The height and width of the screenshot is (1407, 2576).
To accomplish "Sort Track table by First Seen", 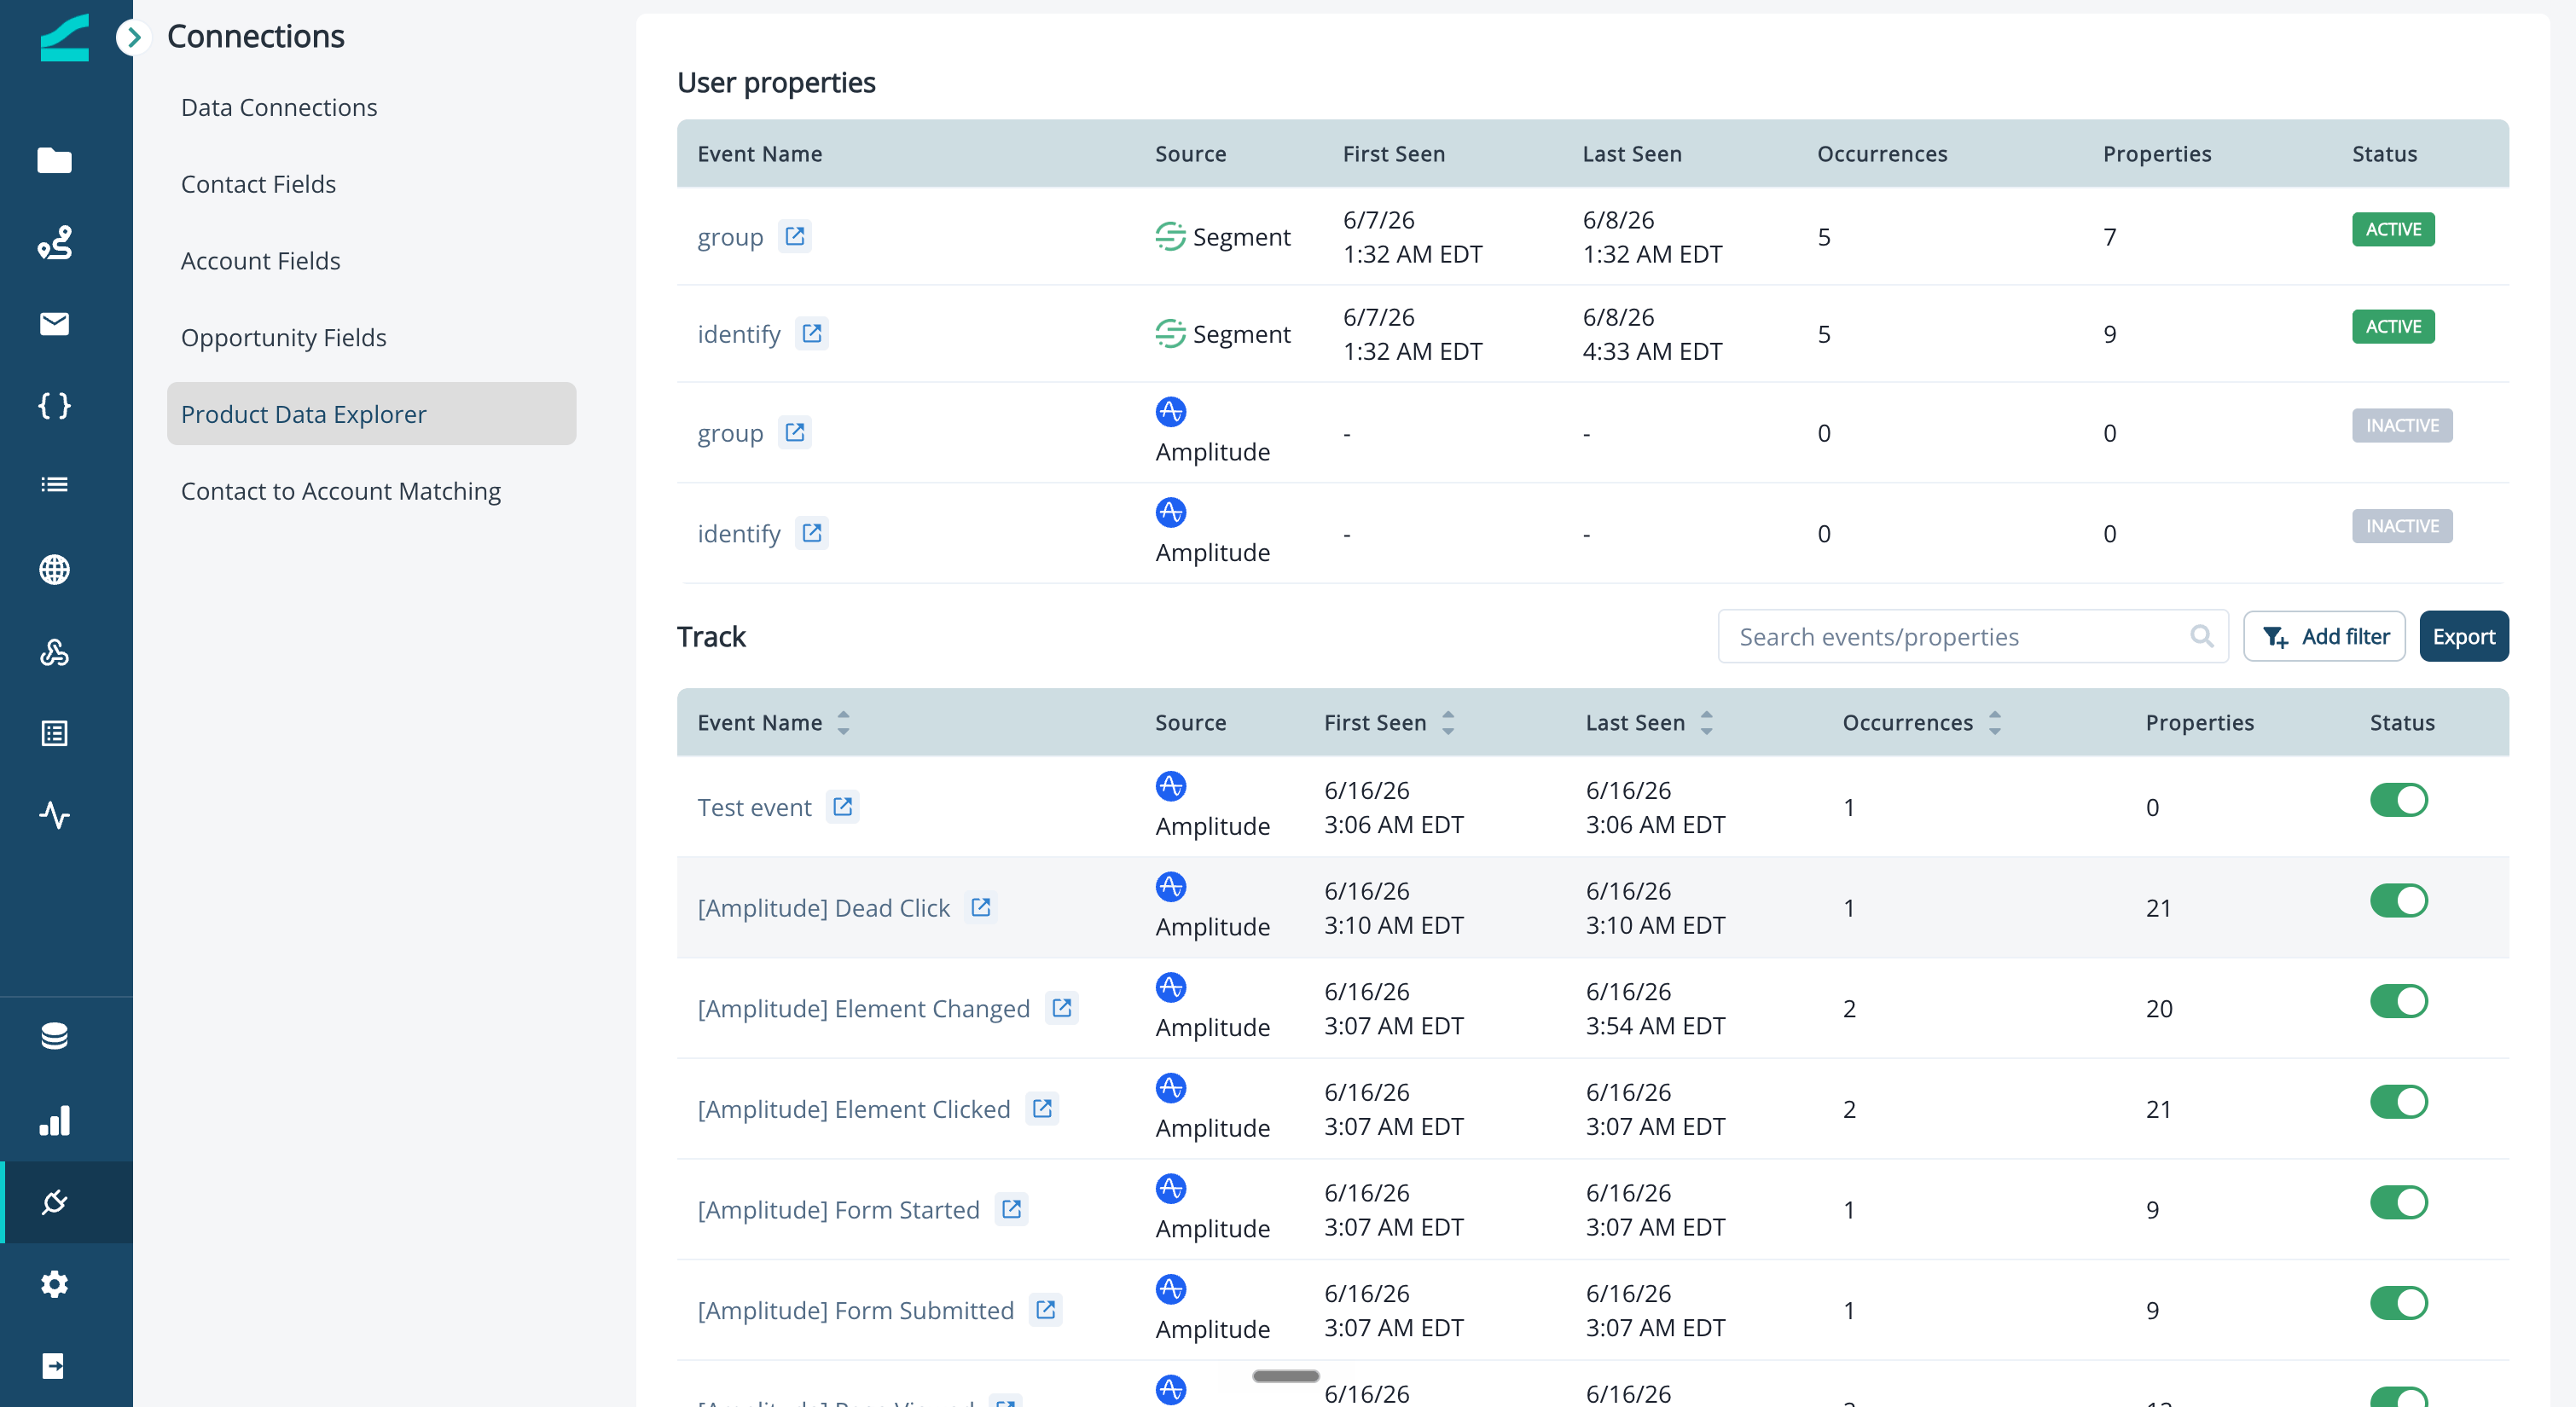I will (x=1448, y=722).
